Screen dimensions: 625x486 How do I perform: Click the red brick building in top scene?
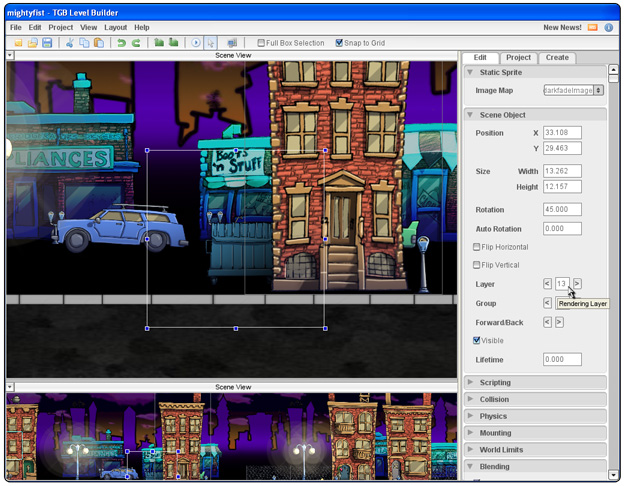pos(339,175)
